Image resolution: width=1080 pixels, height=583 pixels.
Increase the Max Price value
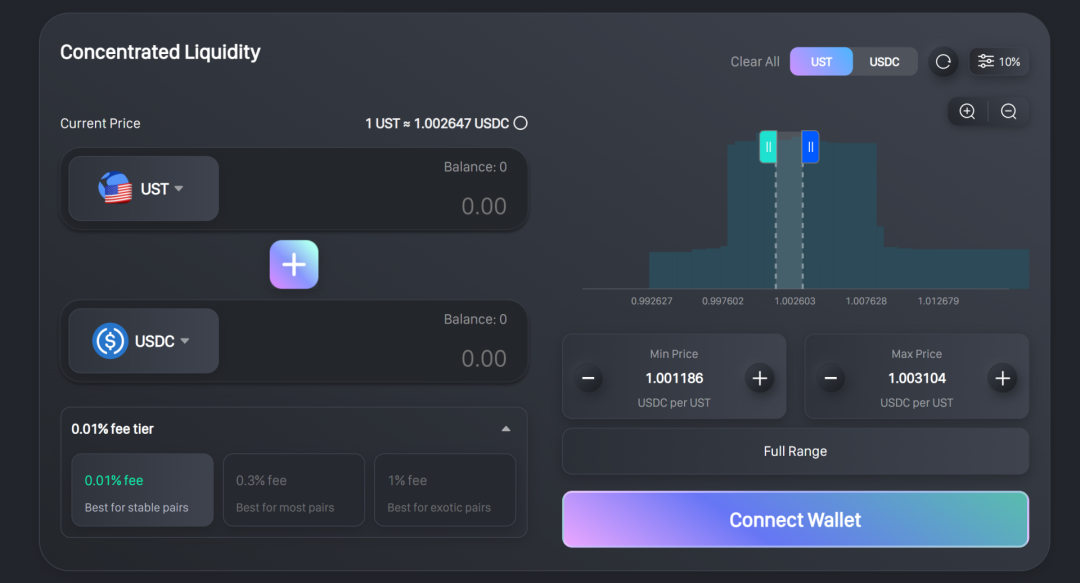[x=1002, y=378]
